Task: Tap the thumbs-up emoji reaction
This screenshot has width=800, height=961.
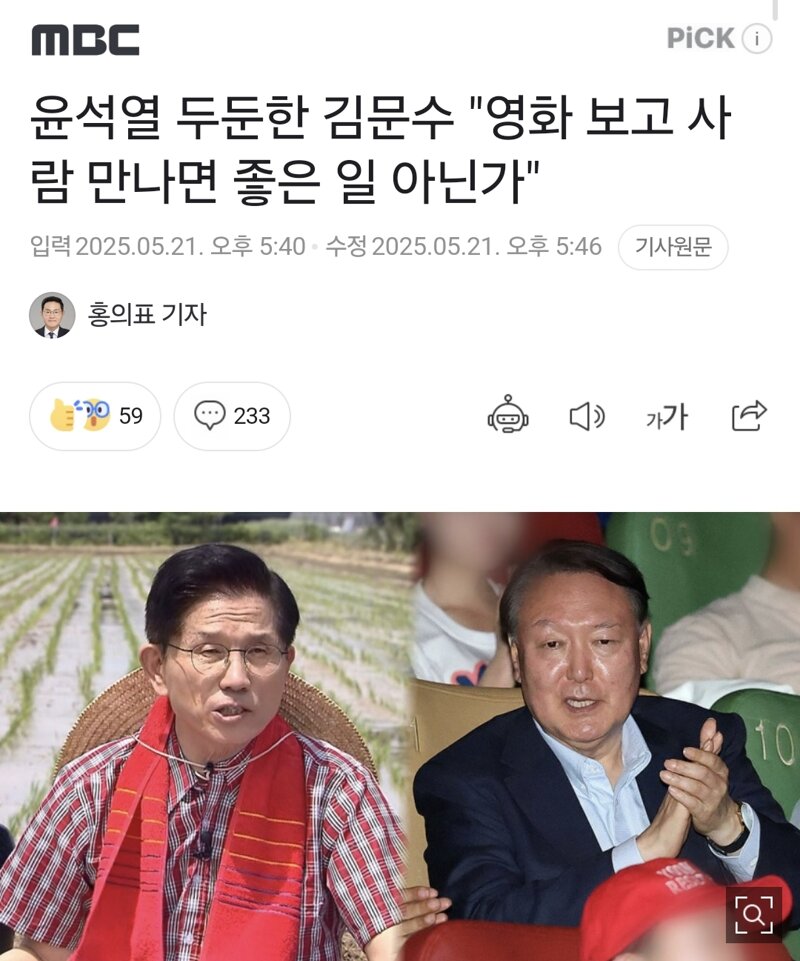Action: 62,416
